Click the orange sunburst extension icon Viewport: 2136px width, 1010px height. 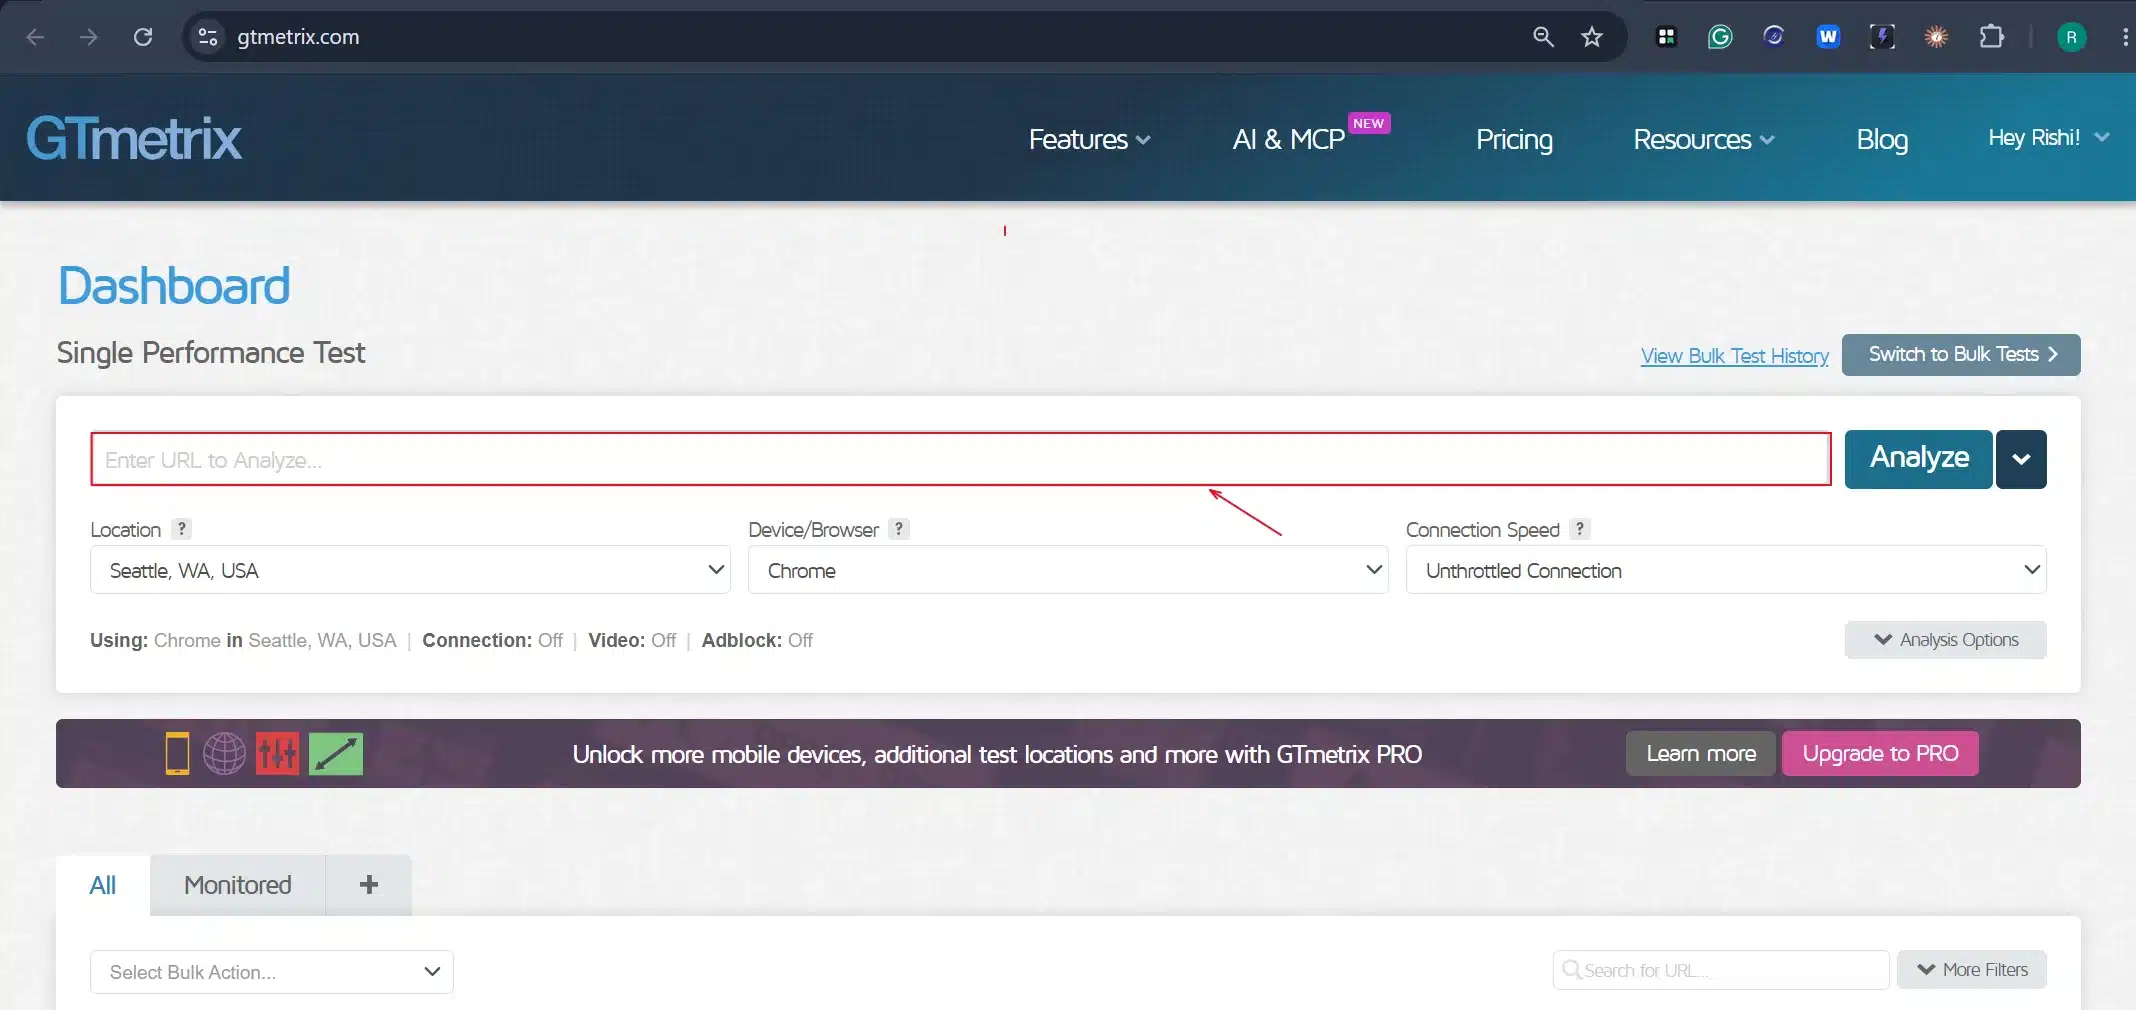[x=1936, y=37]
